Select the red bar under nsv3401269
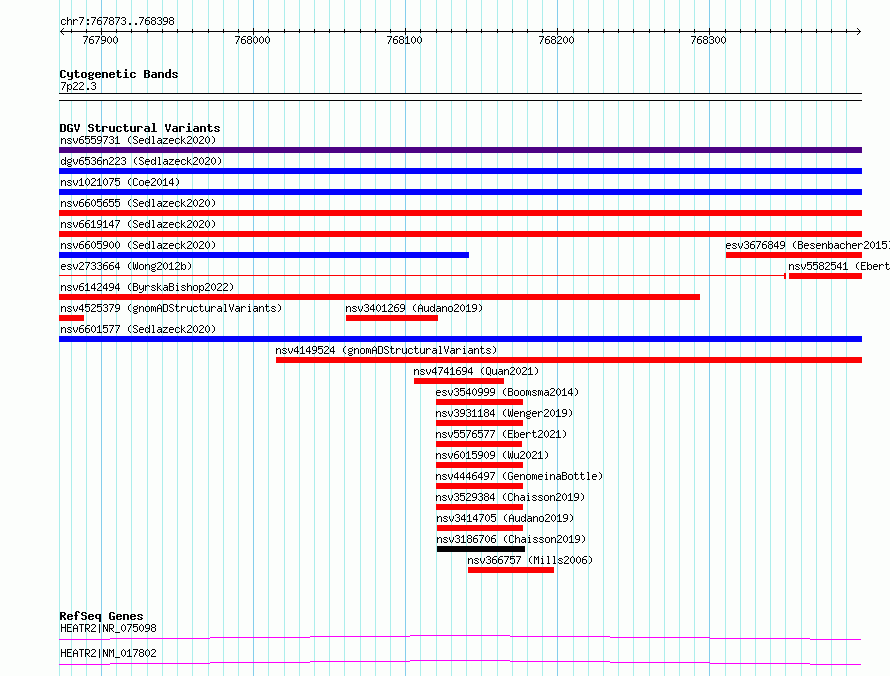 pyautogui.click(x=392, y=318)
